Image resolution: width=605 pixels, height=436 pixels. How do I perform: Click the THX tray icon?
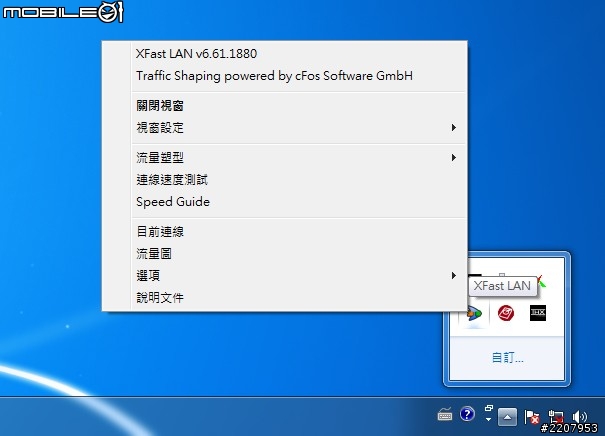(x=538, y=313)
